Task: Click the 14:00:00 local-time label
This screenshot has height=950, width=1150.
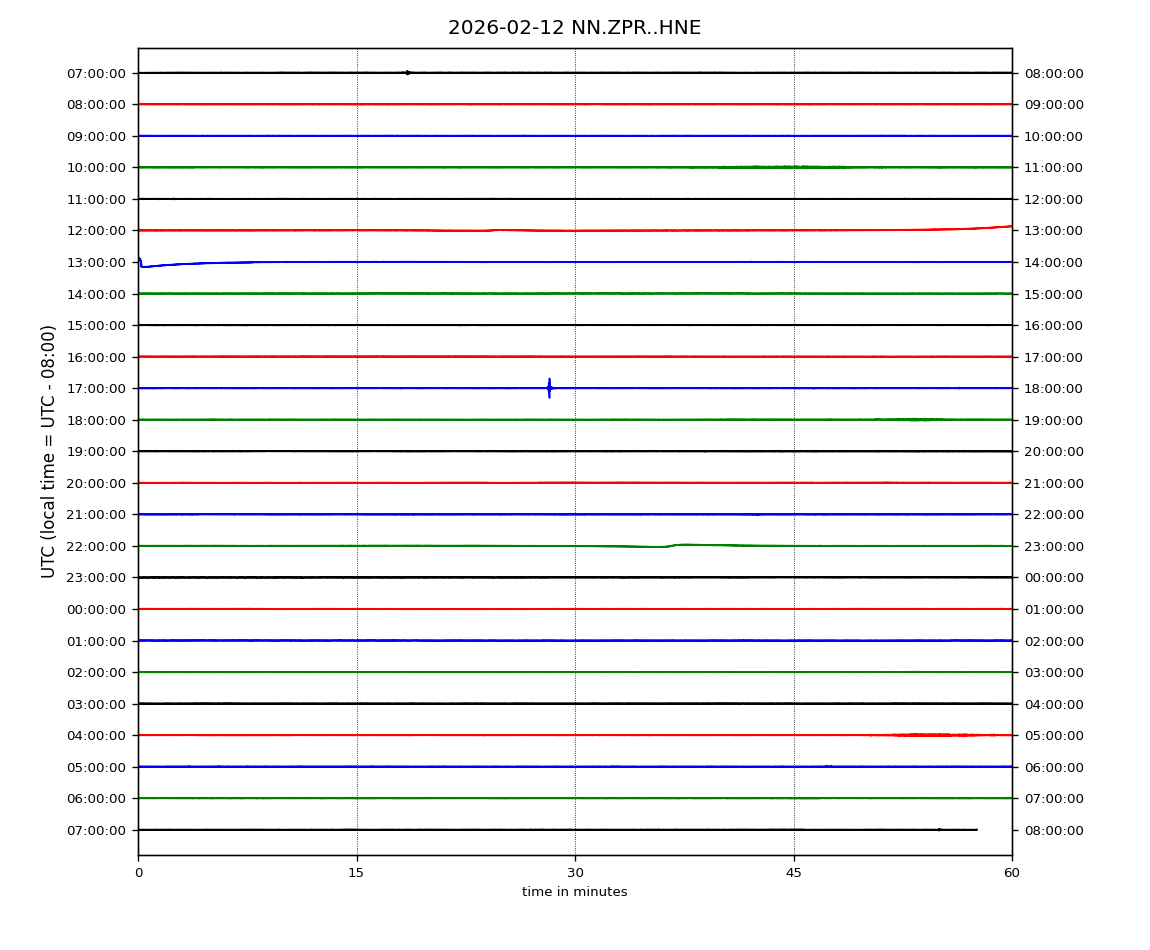Action: (1053, 262)
